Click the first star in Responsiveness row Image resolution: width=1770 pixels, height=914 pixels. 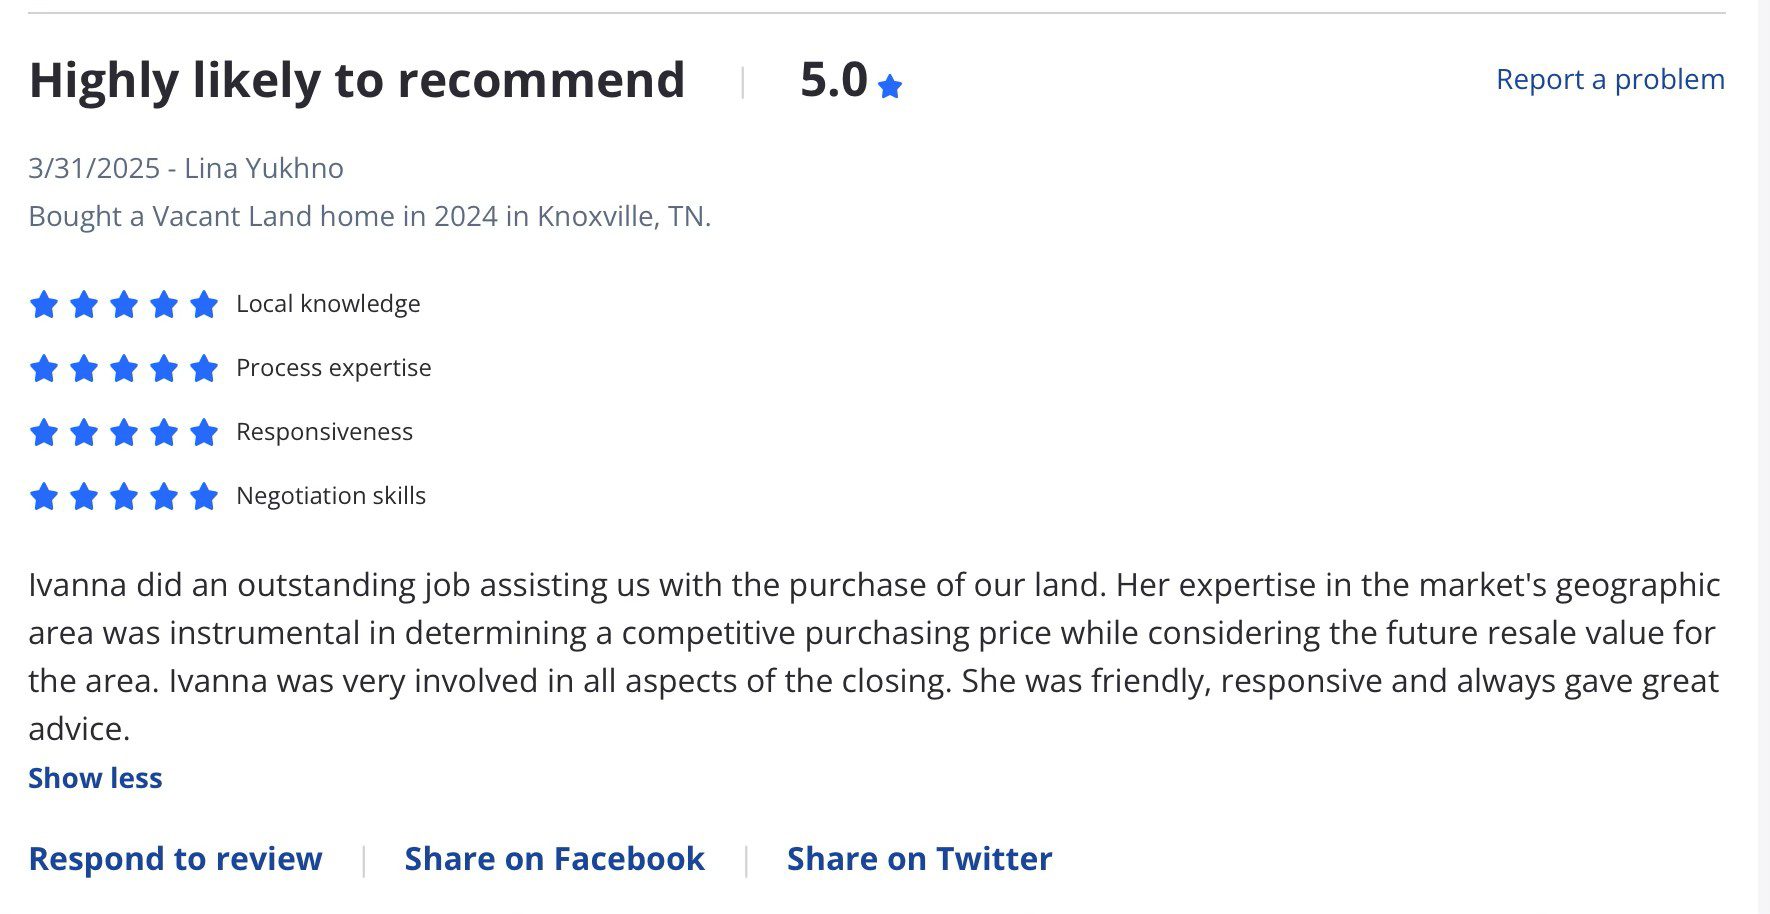click(x=44, y=432)
